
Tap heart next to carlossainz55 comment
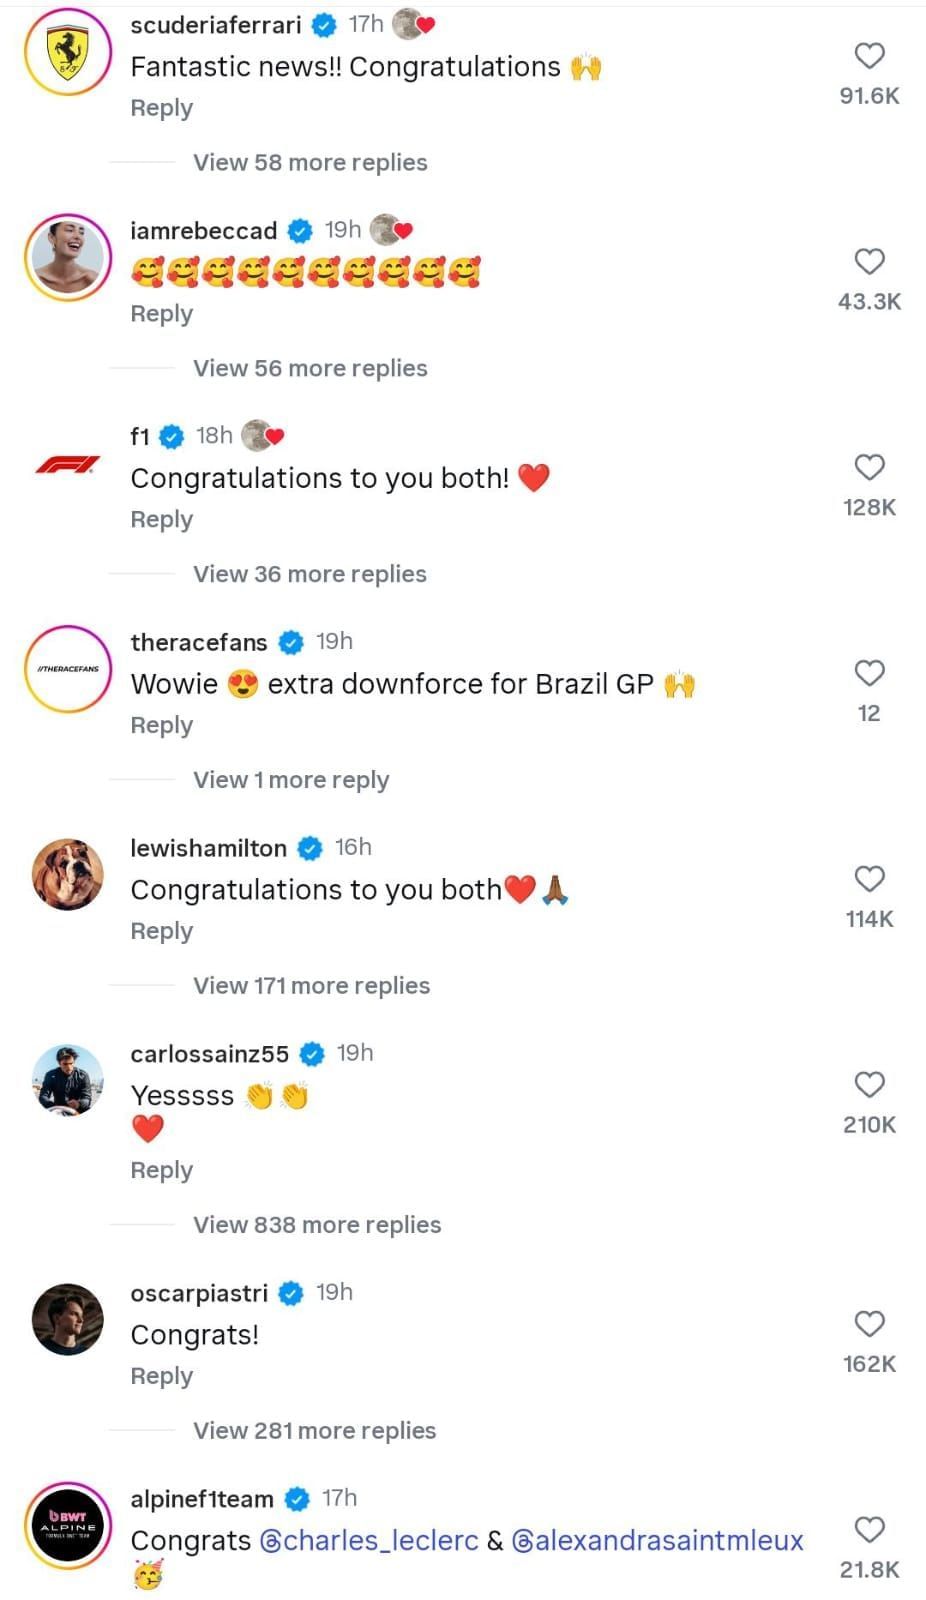[869, 1085]
